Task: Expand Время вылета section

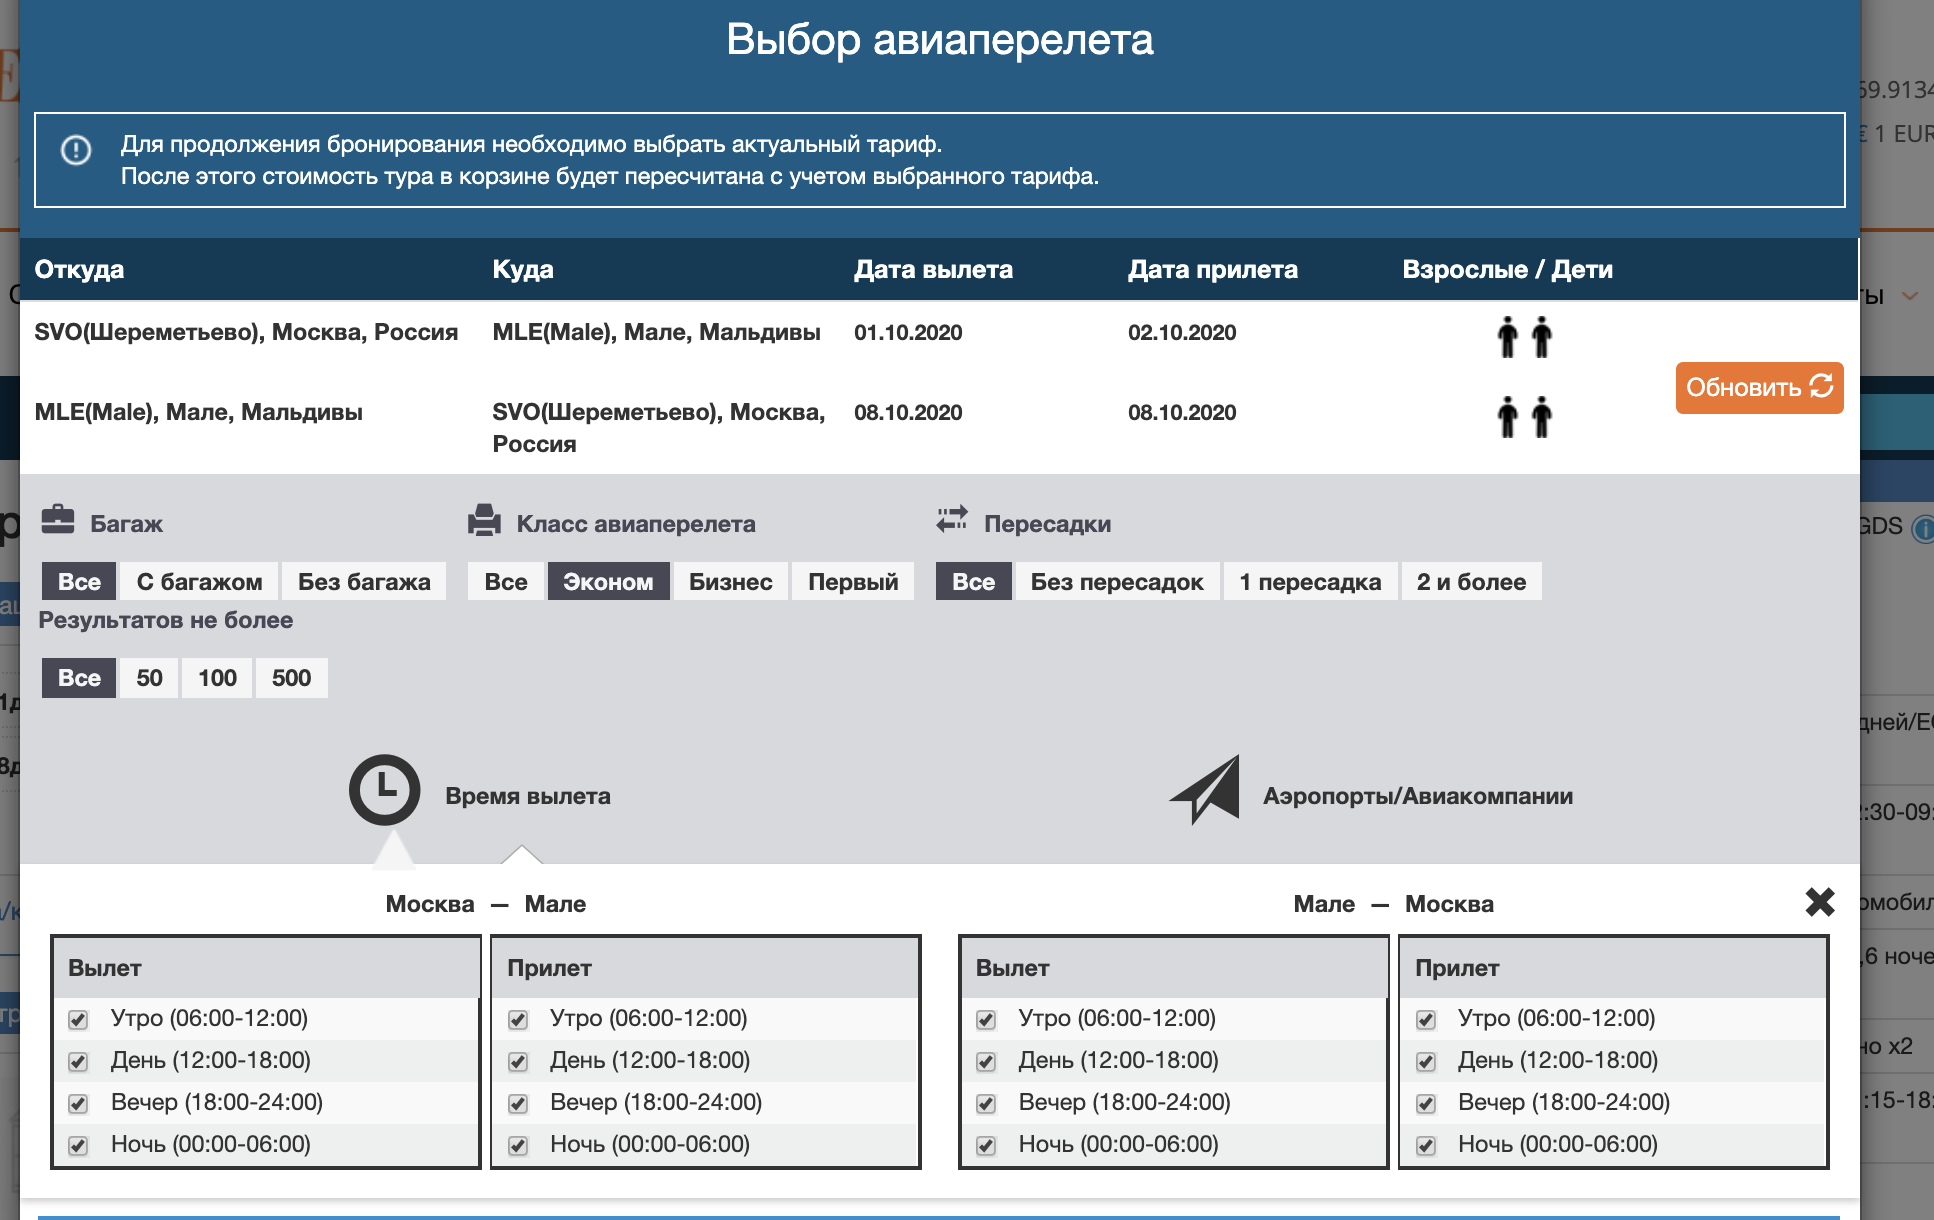Action: point(527,796)
